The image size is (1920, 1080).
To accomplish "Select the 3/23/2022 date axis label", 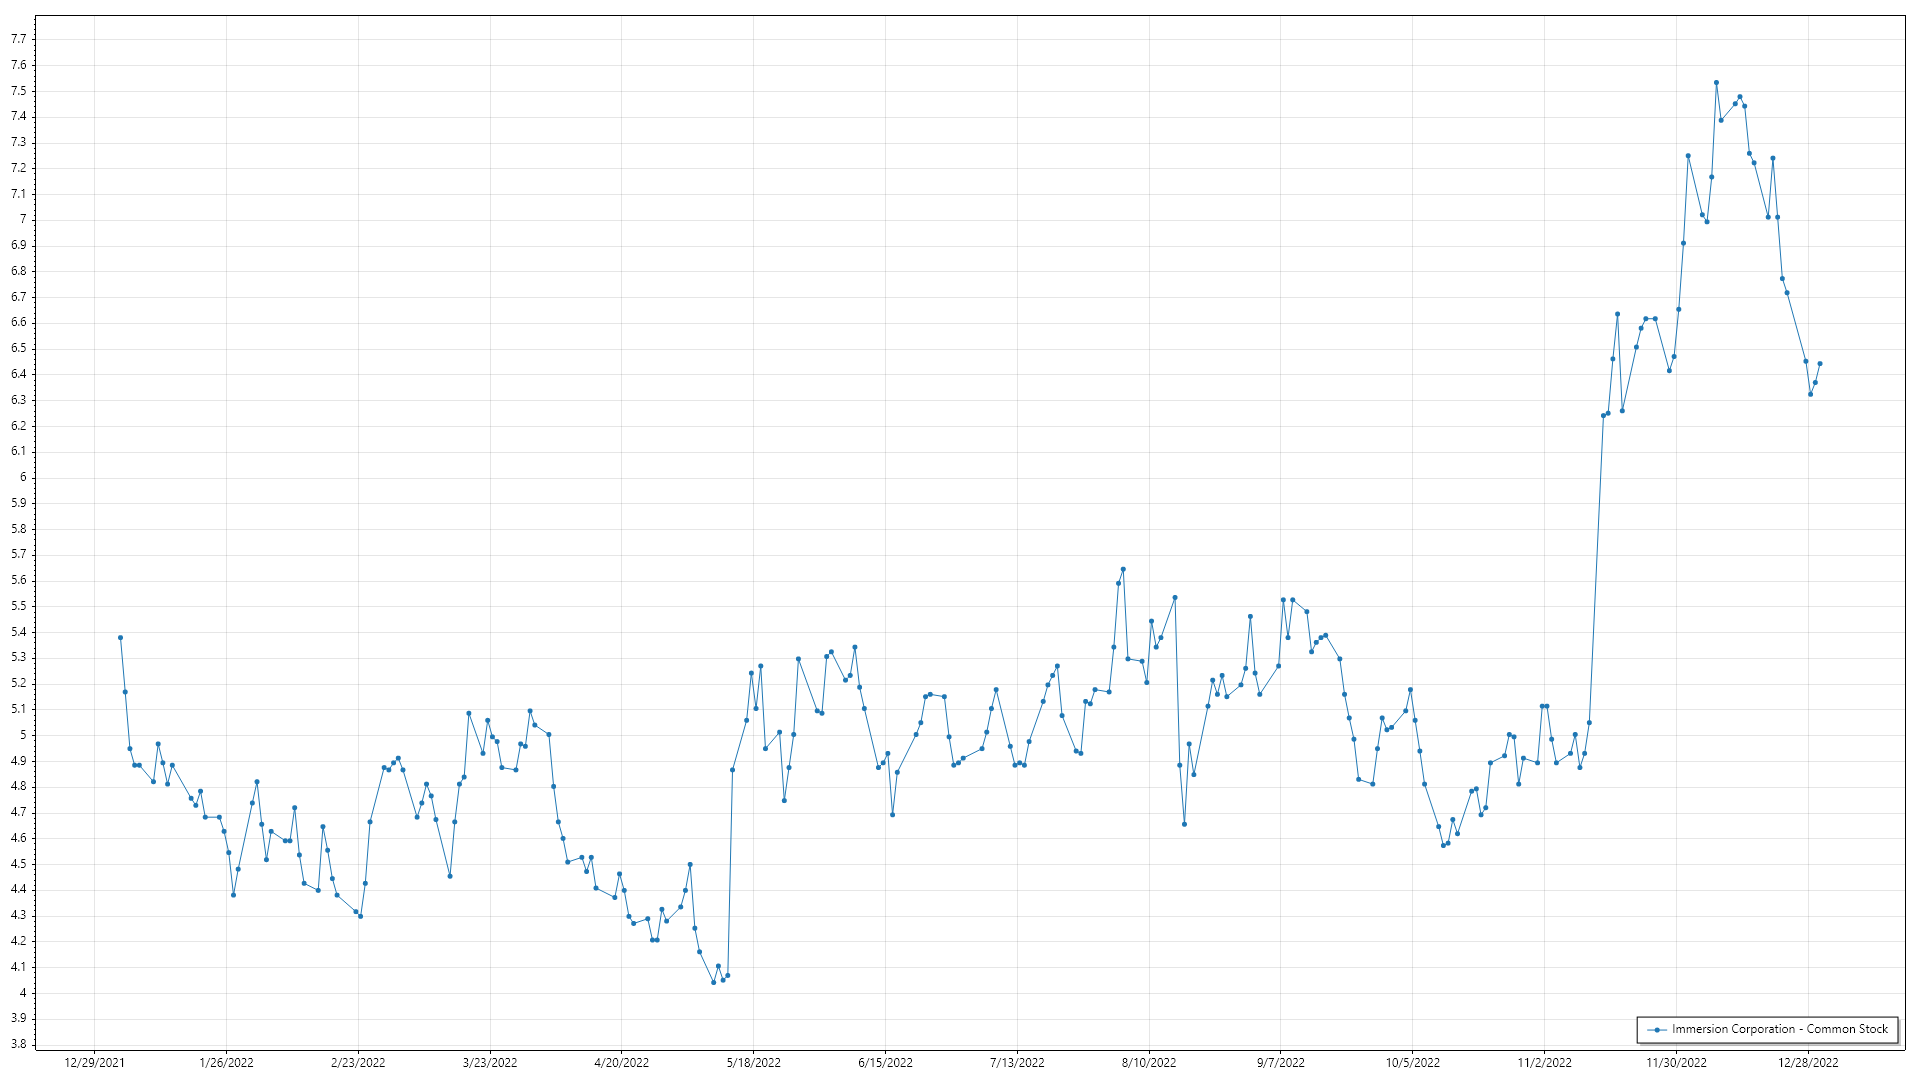I will pyautogui.click(x=490, y=1062).
